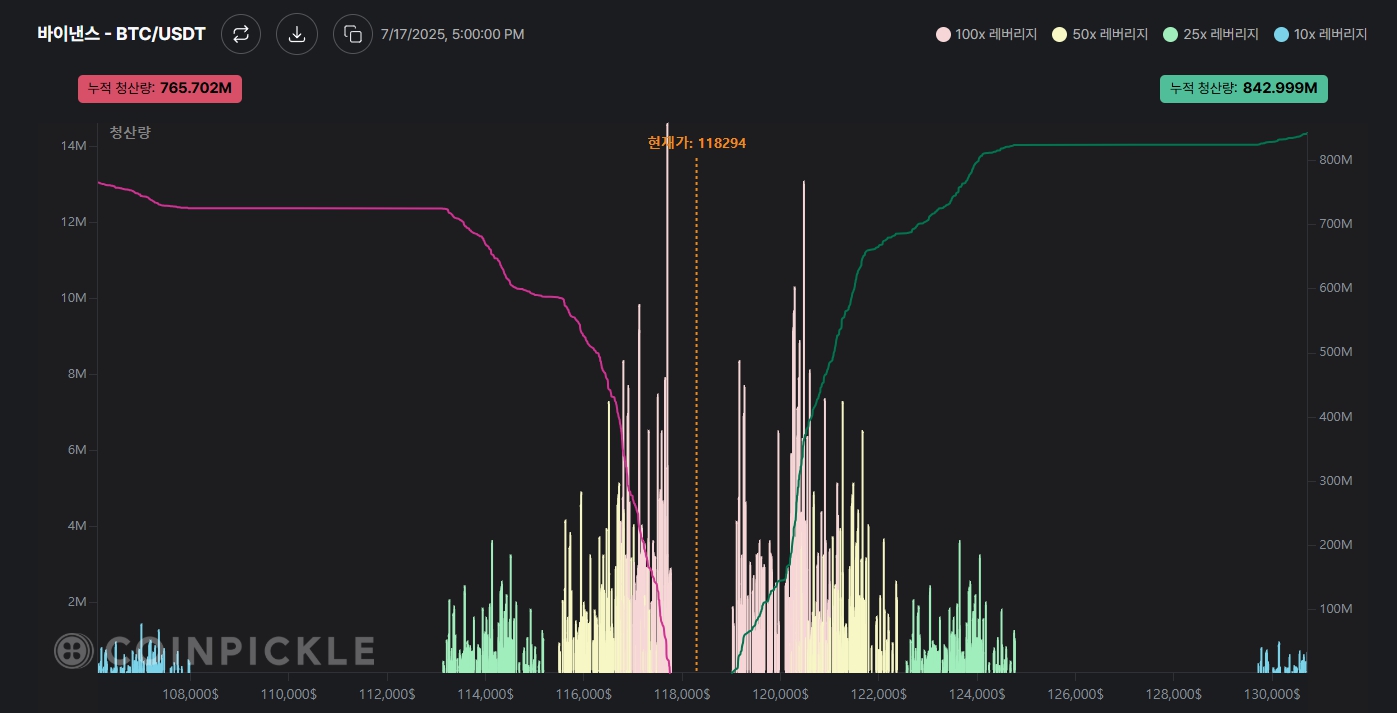Click the 6M left axis label

click(77, 450)
